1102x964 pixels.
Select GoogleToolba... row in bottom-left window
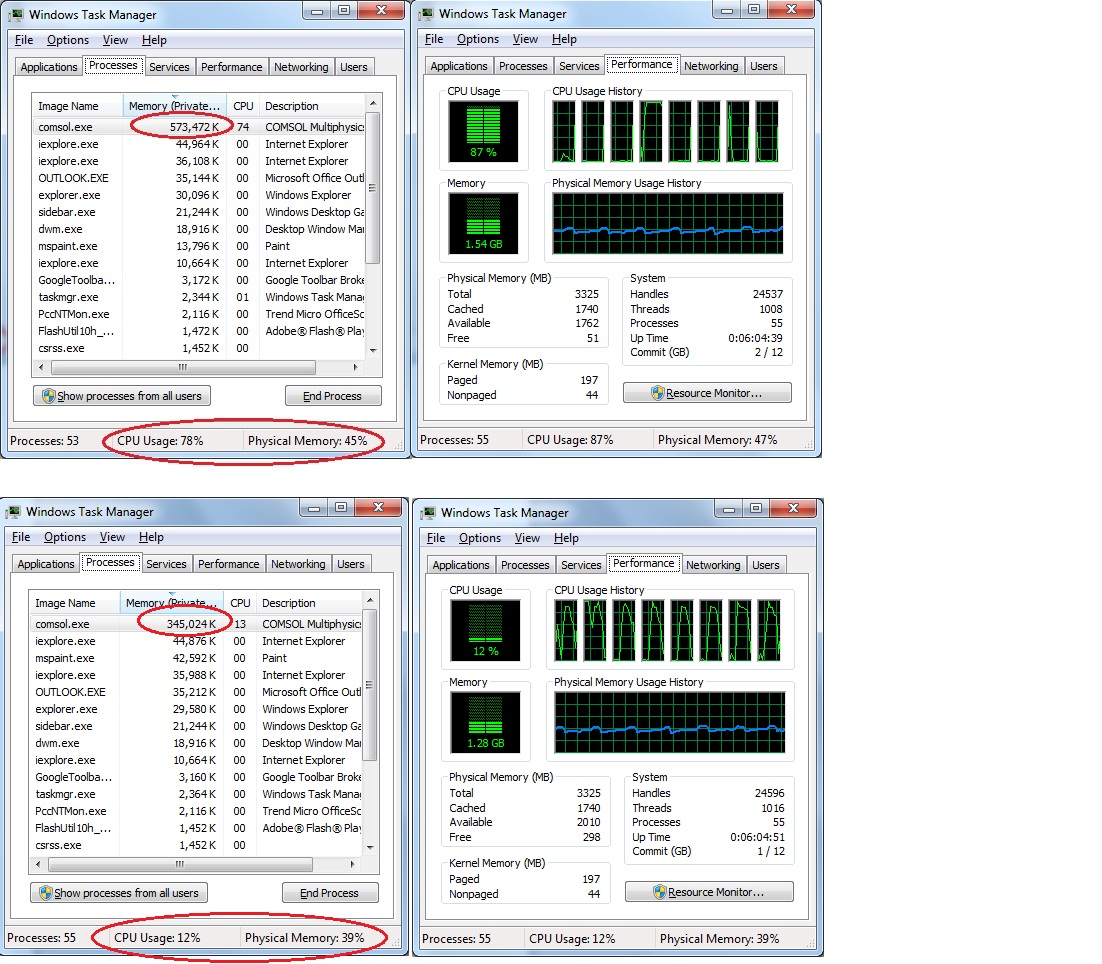tap(196, 777)
